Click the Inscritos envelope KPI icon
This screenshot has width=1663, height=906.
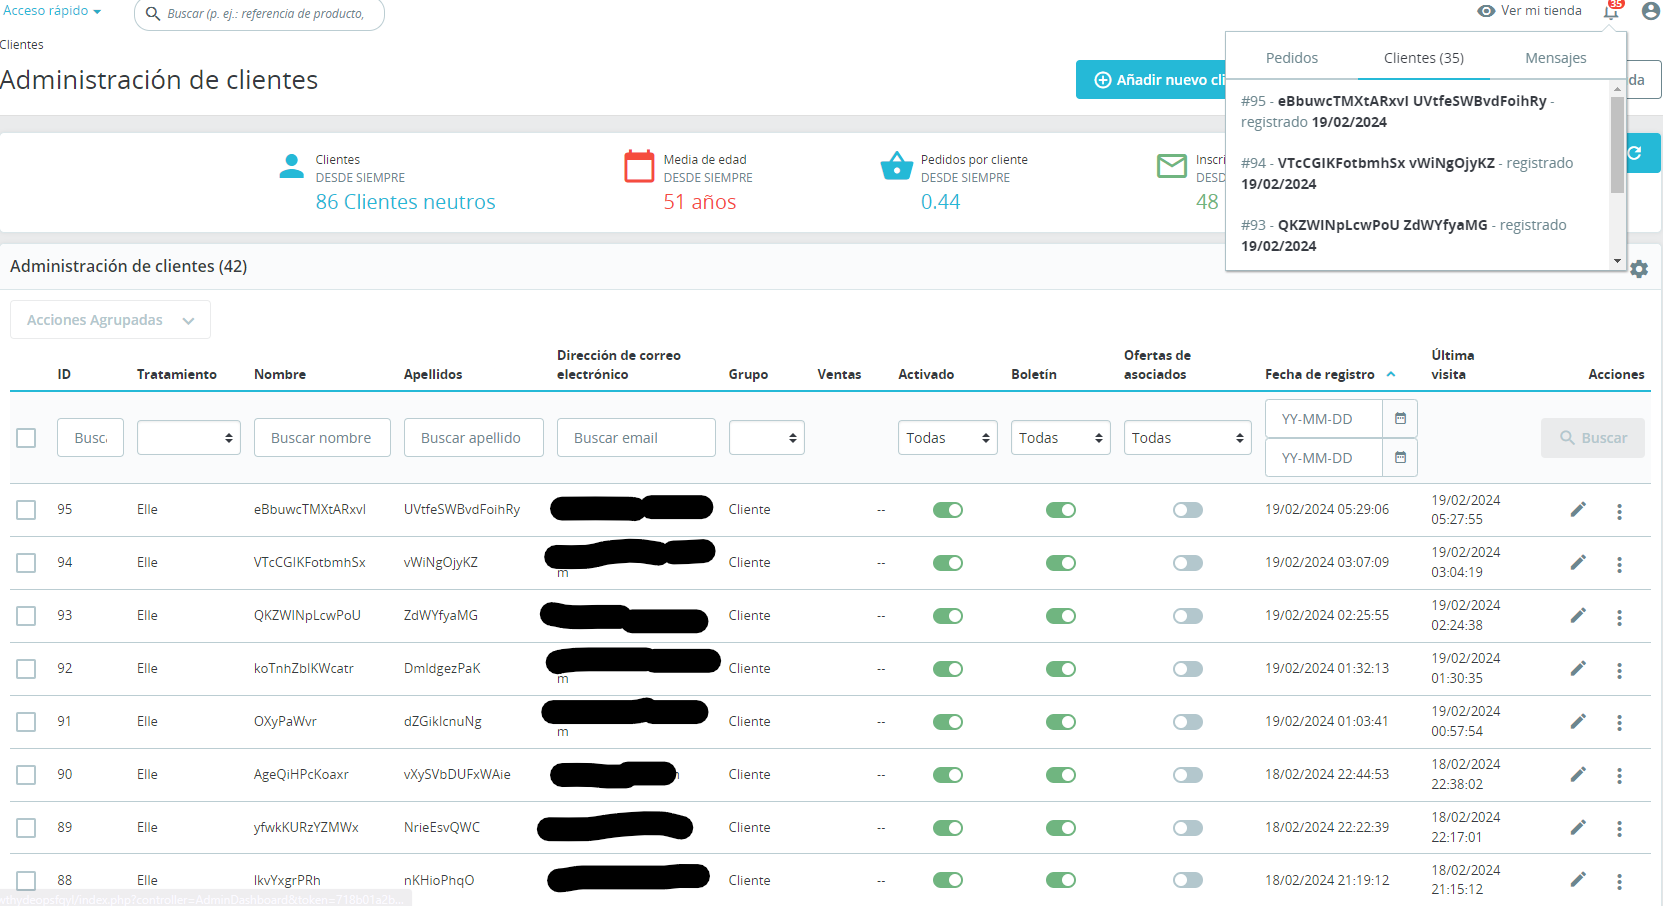point(1171,166)
